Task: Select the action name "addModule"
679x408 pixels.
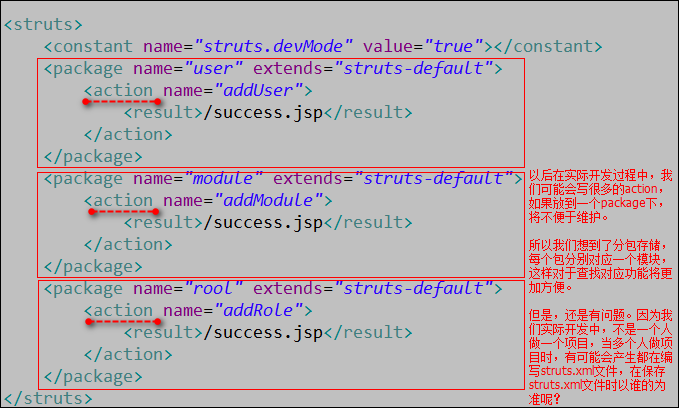Action: (x=268, y=201)
